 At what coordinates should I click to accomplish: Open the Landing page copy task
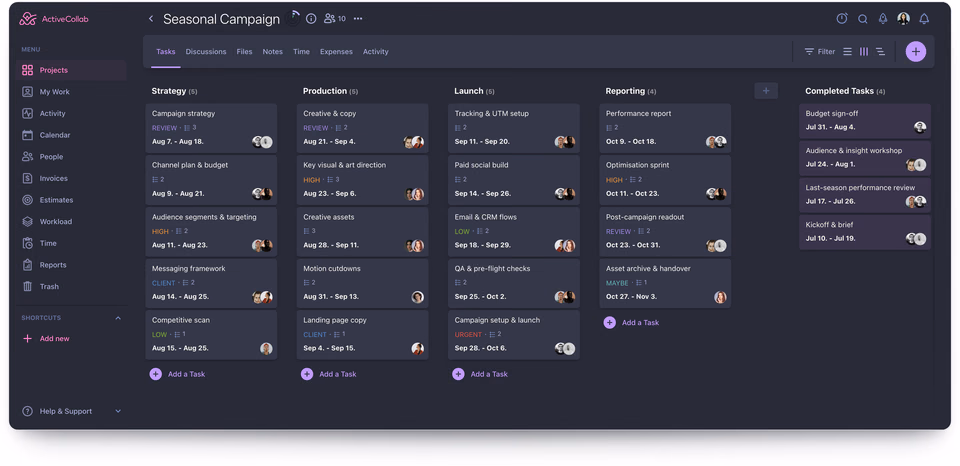click(362, 335)
